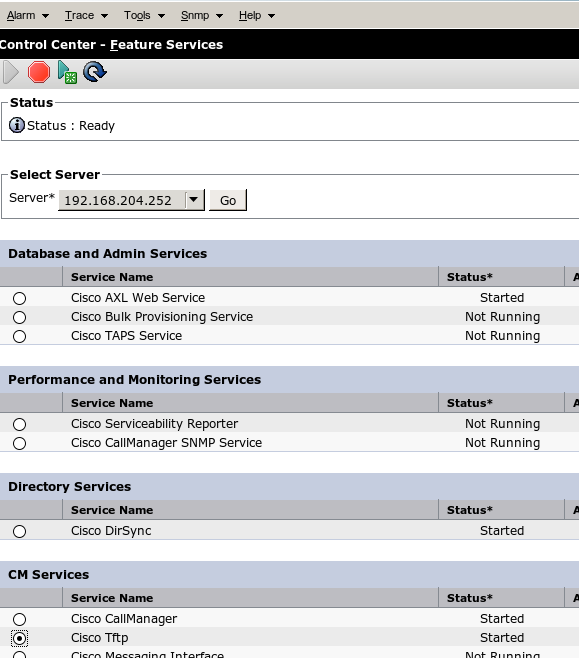Click the Refresh page icon

click(x=95, y=72)
